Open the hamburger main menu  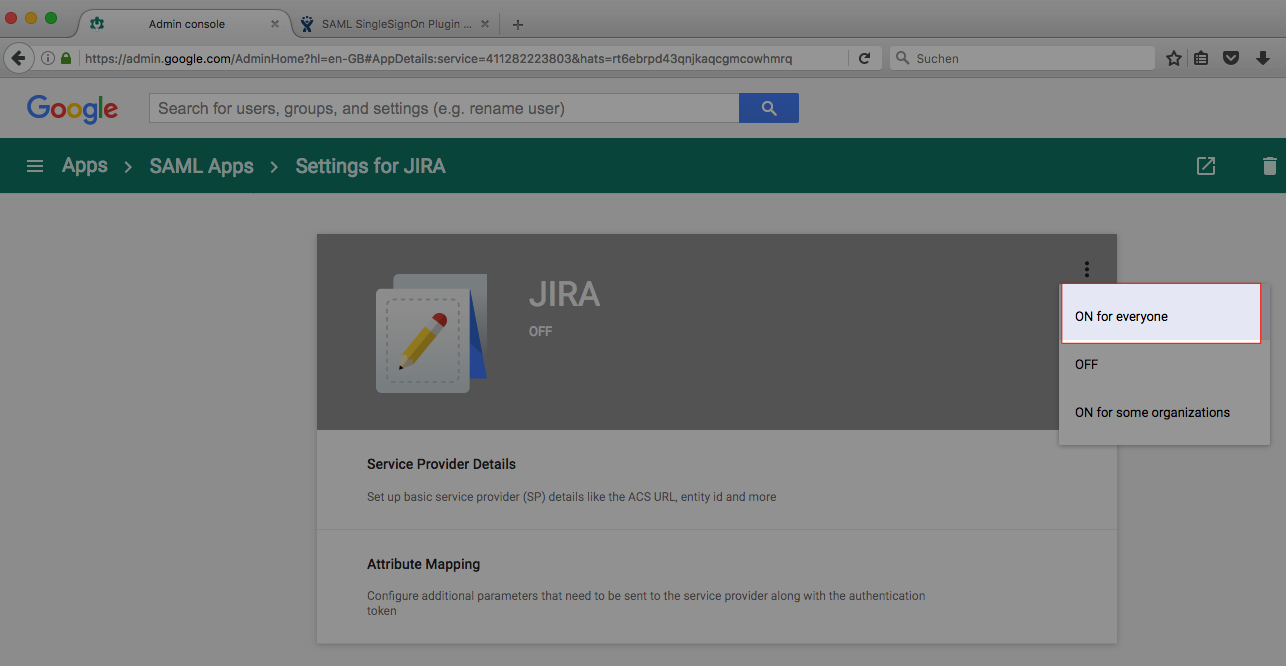click(35, 166)
